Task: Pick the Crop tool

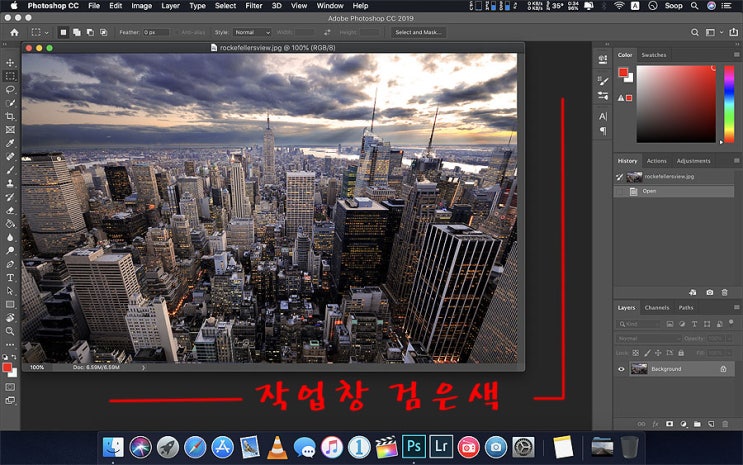Action: 10,116
